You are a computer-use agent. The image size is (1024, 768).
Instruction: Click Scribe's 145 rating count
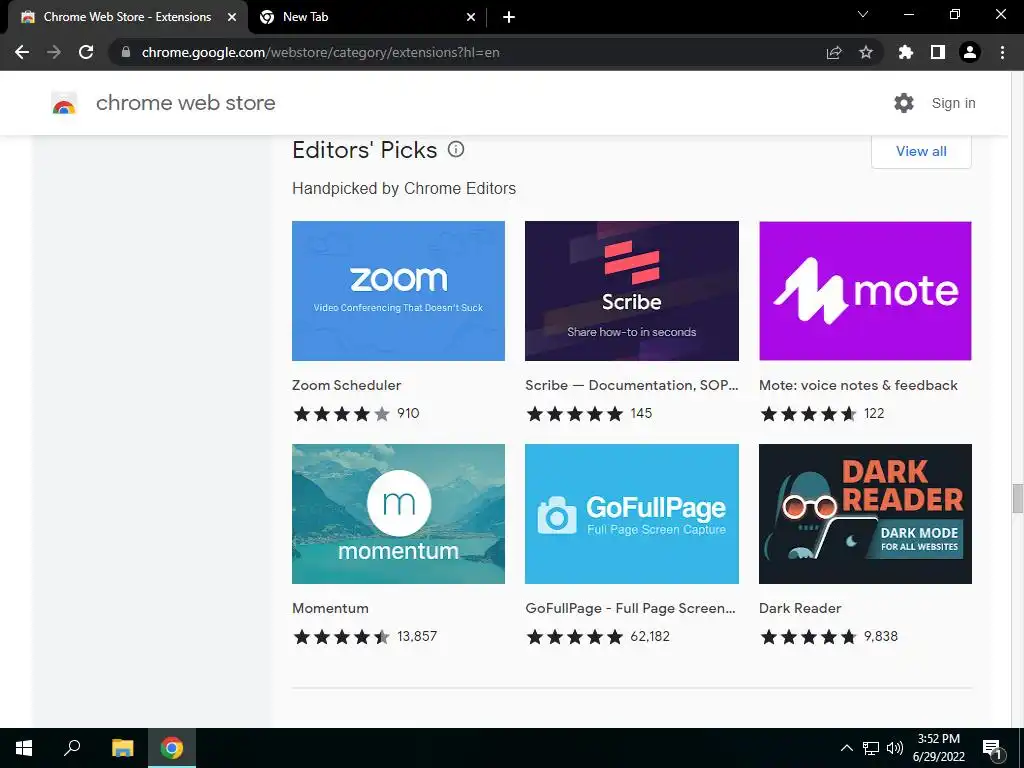point(641,413)
